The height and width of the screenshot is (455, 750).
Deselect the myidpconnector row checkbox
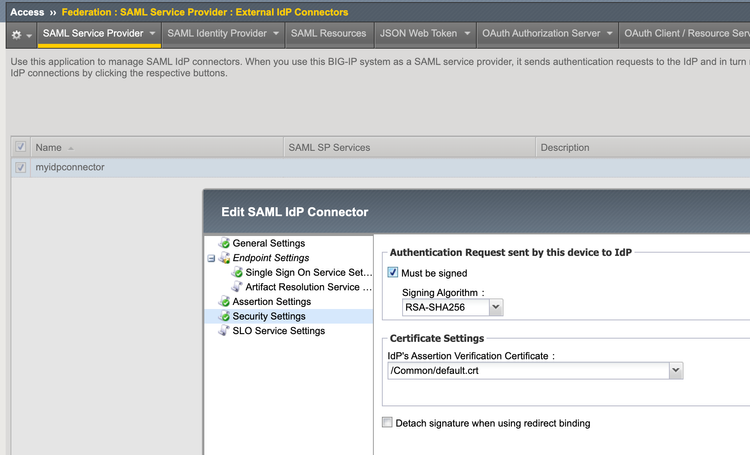click(x=20, y=168)
